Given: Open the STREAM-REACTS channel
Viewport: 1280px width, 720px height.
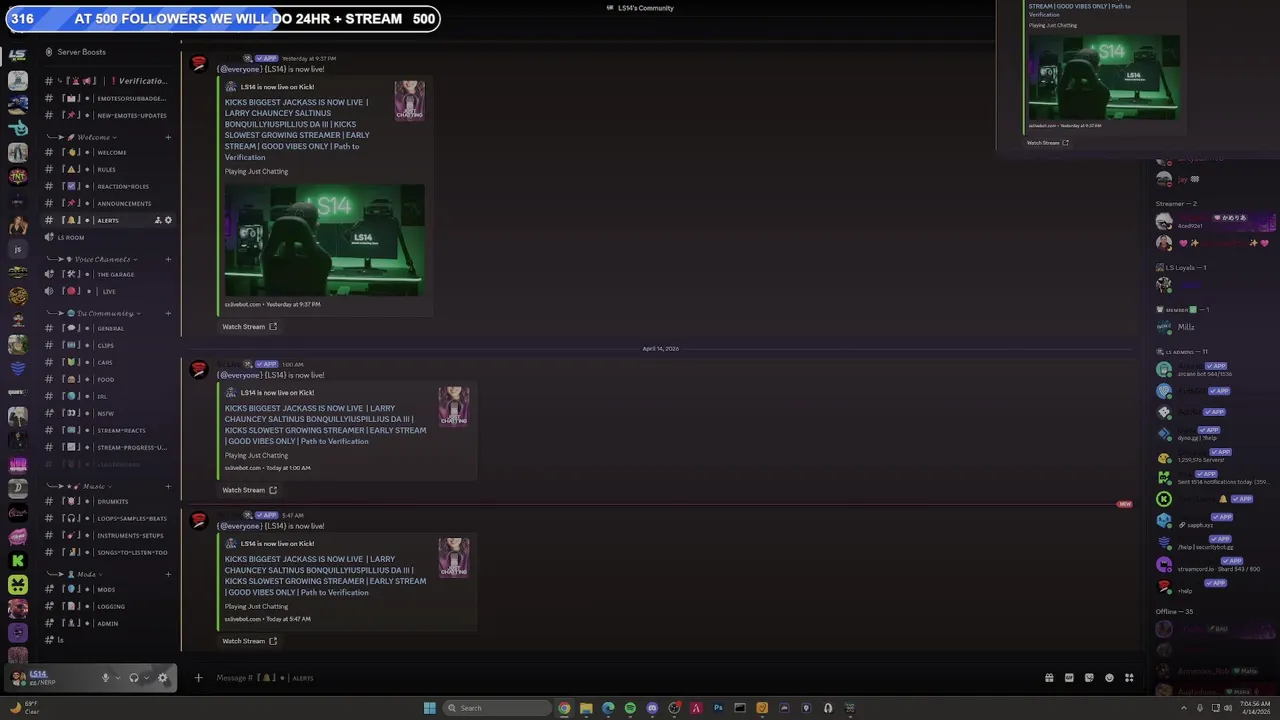Looking at the screenshot, I should (x=108, y=430).
